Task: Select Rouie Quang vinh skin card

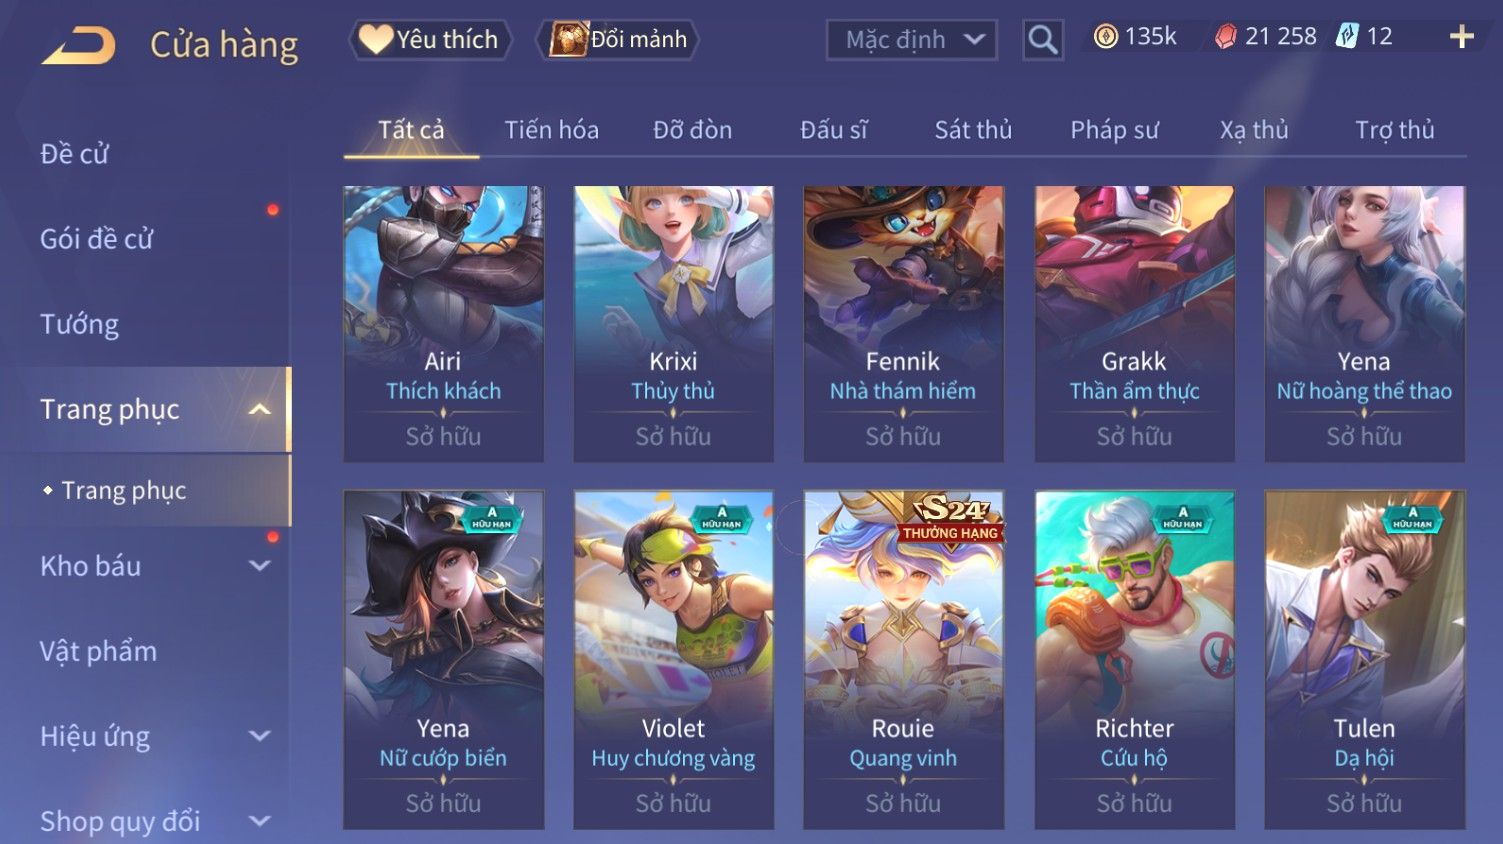Action: [903, 660]
